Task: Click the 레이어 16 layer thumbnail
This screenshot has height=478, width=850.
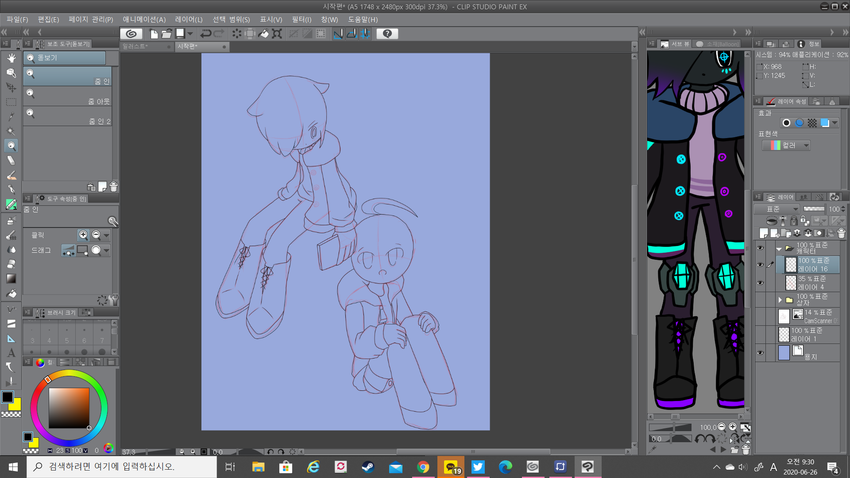Action: (x=791, y=264)
